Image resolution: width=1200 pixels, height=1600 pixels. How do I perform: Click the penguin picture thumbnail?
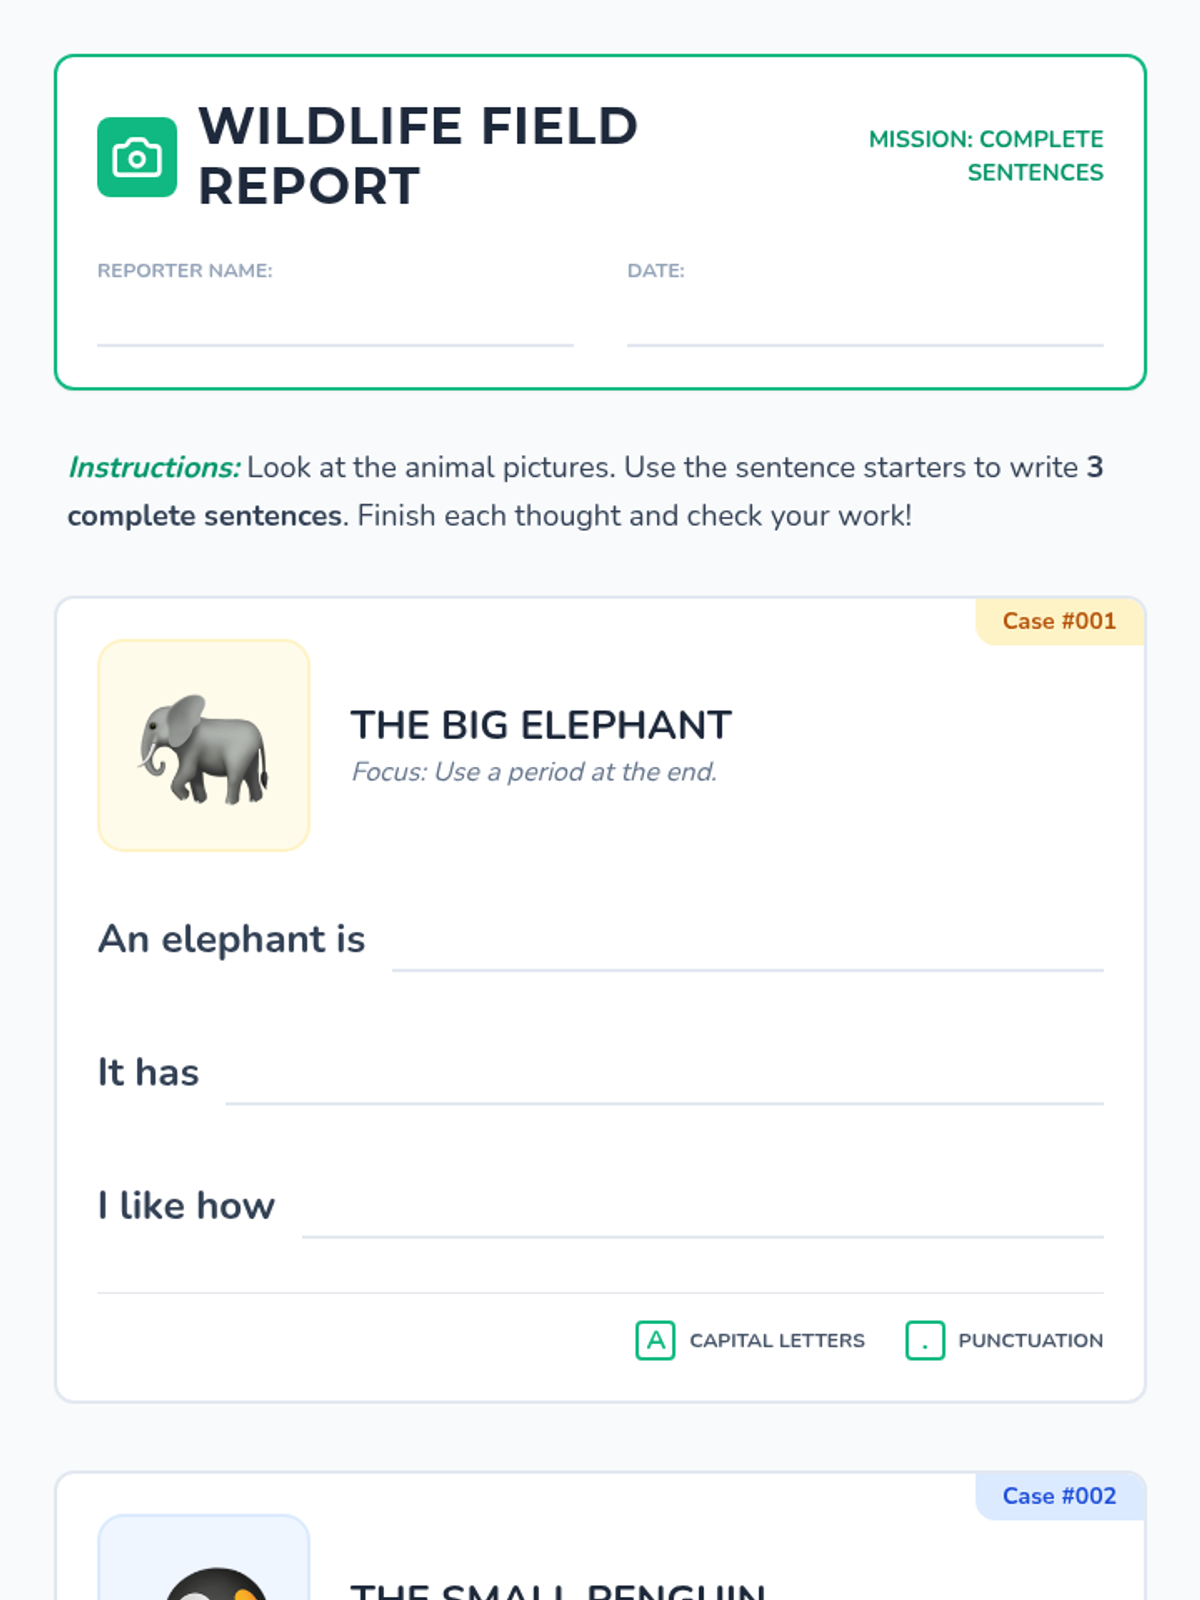tap(204, 1558)
